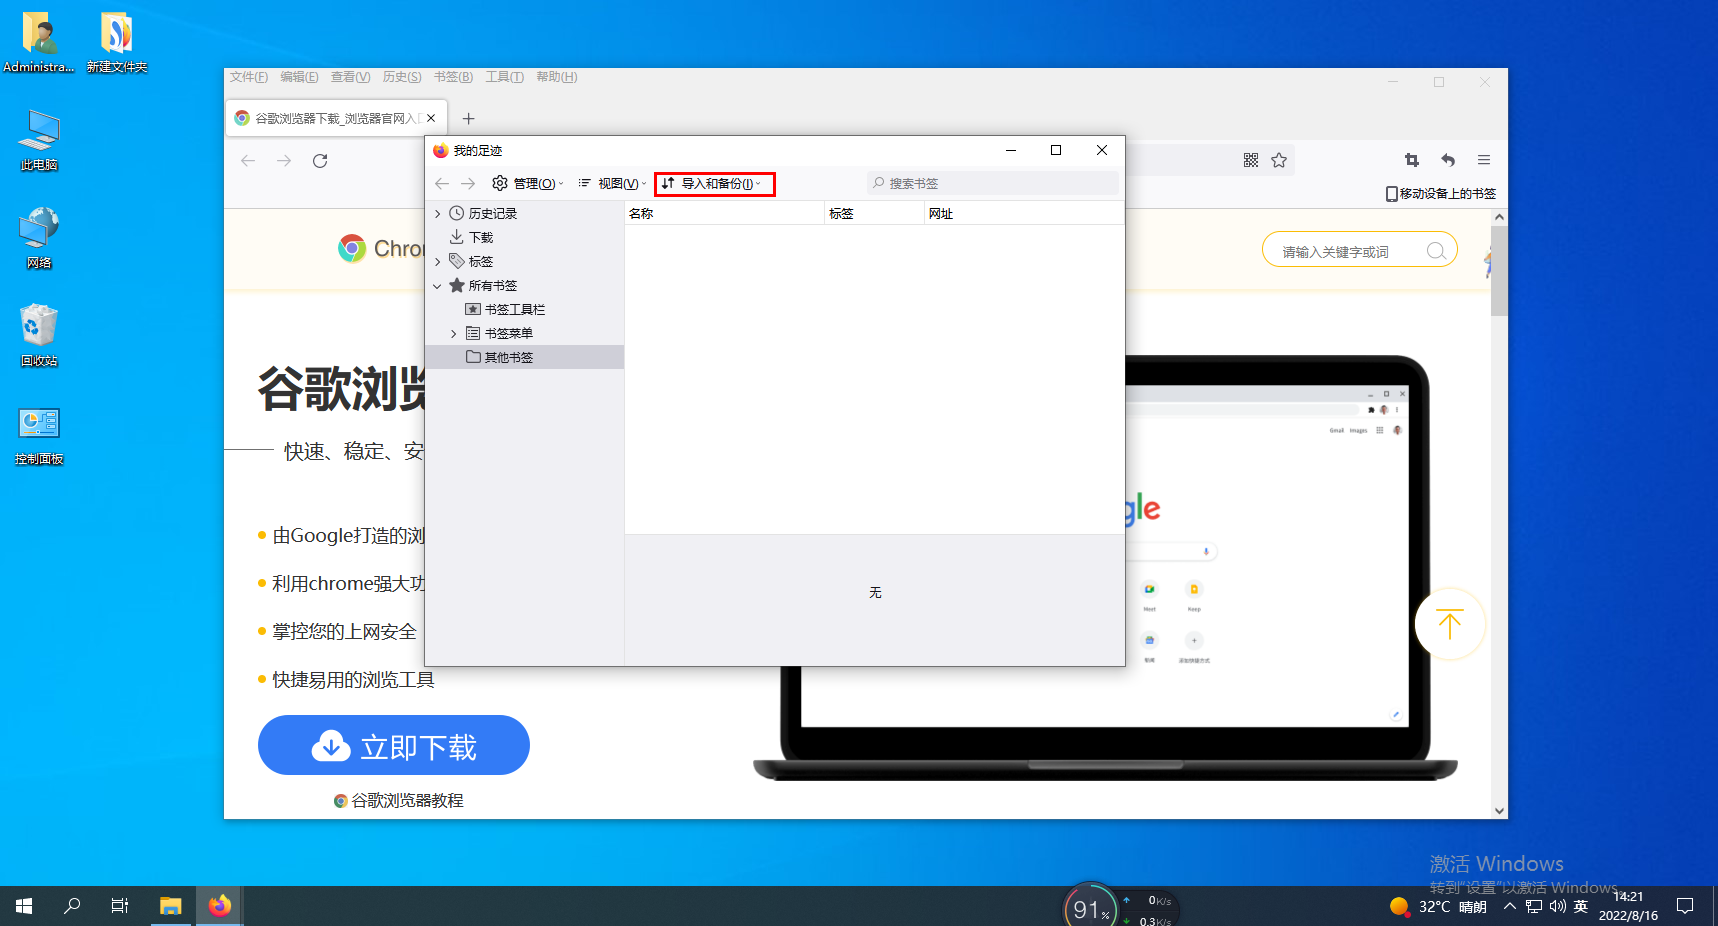Reload the current browser page

pos(320,161)
